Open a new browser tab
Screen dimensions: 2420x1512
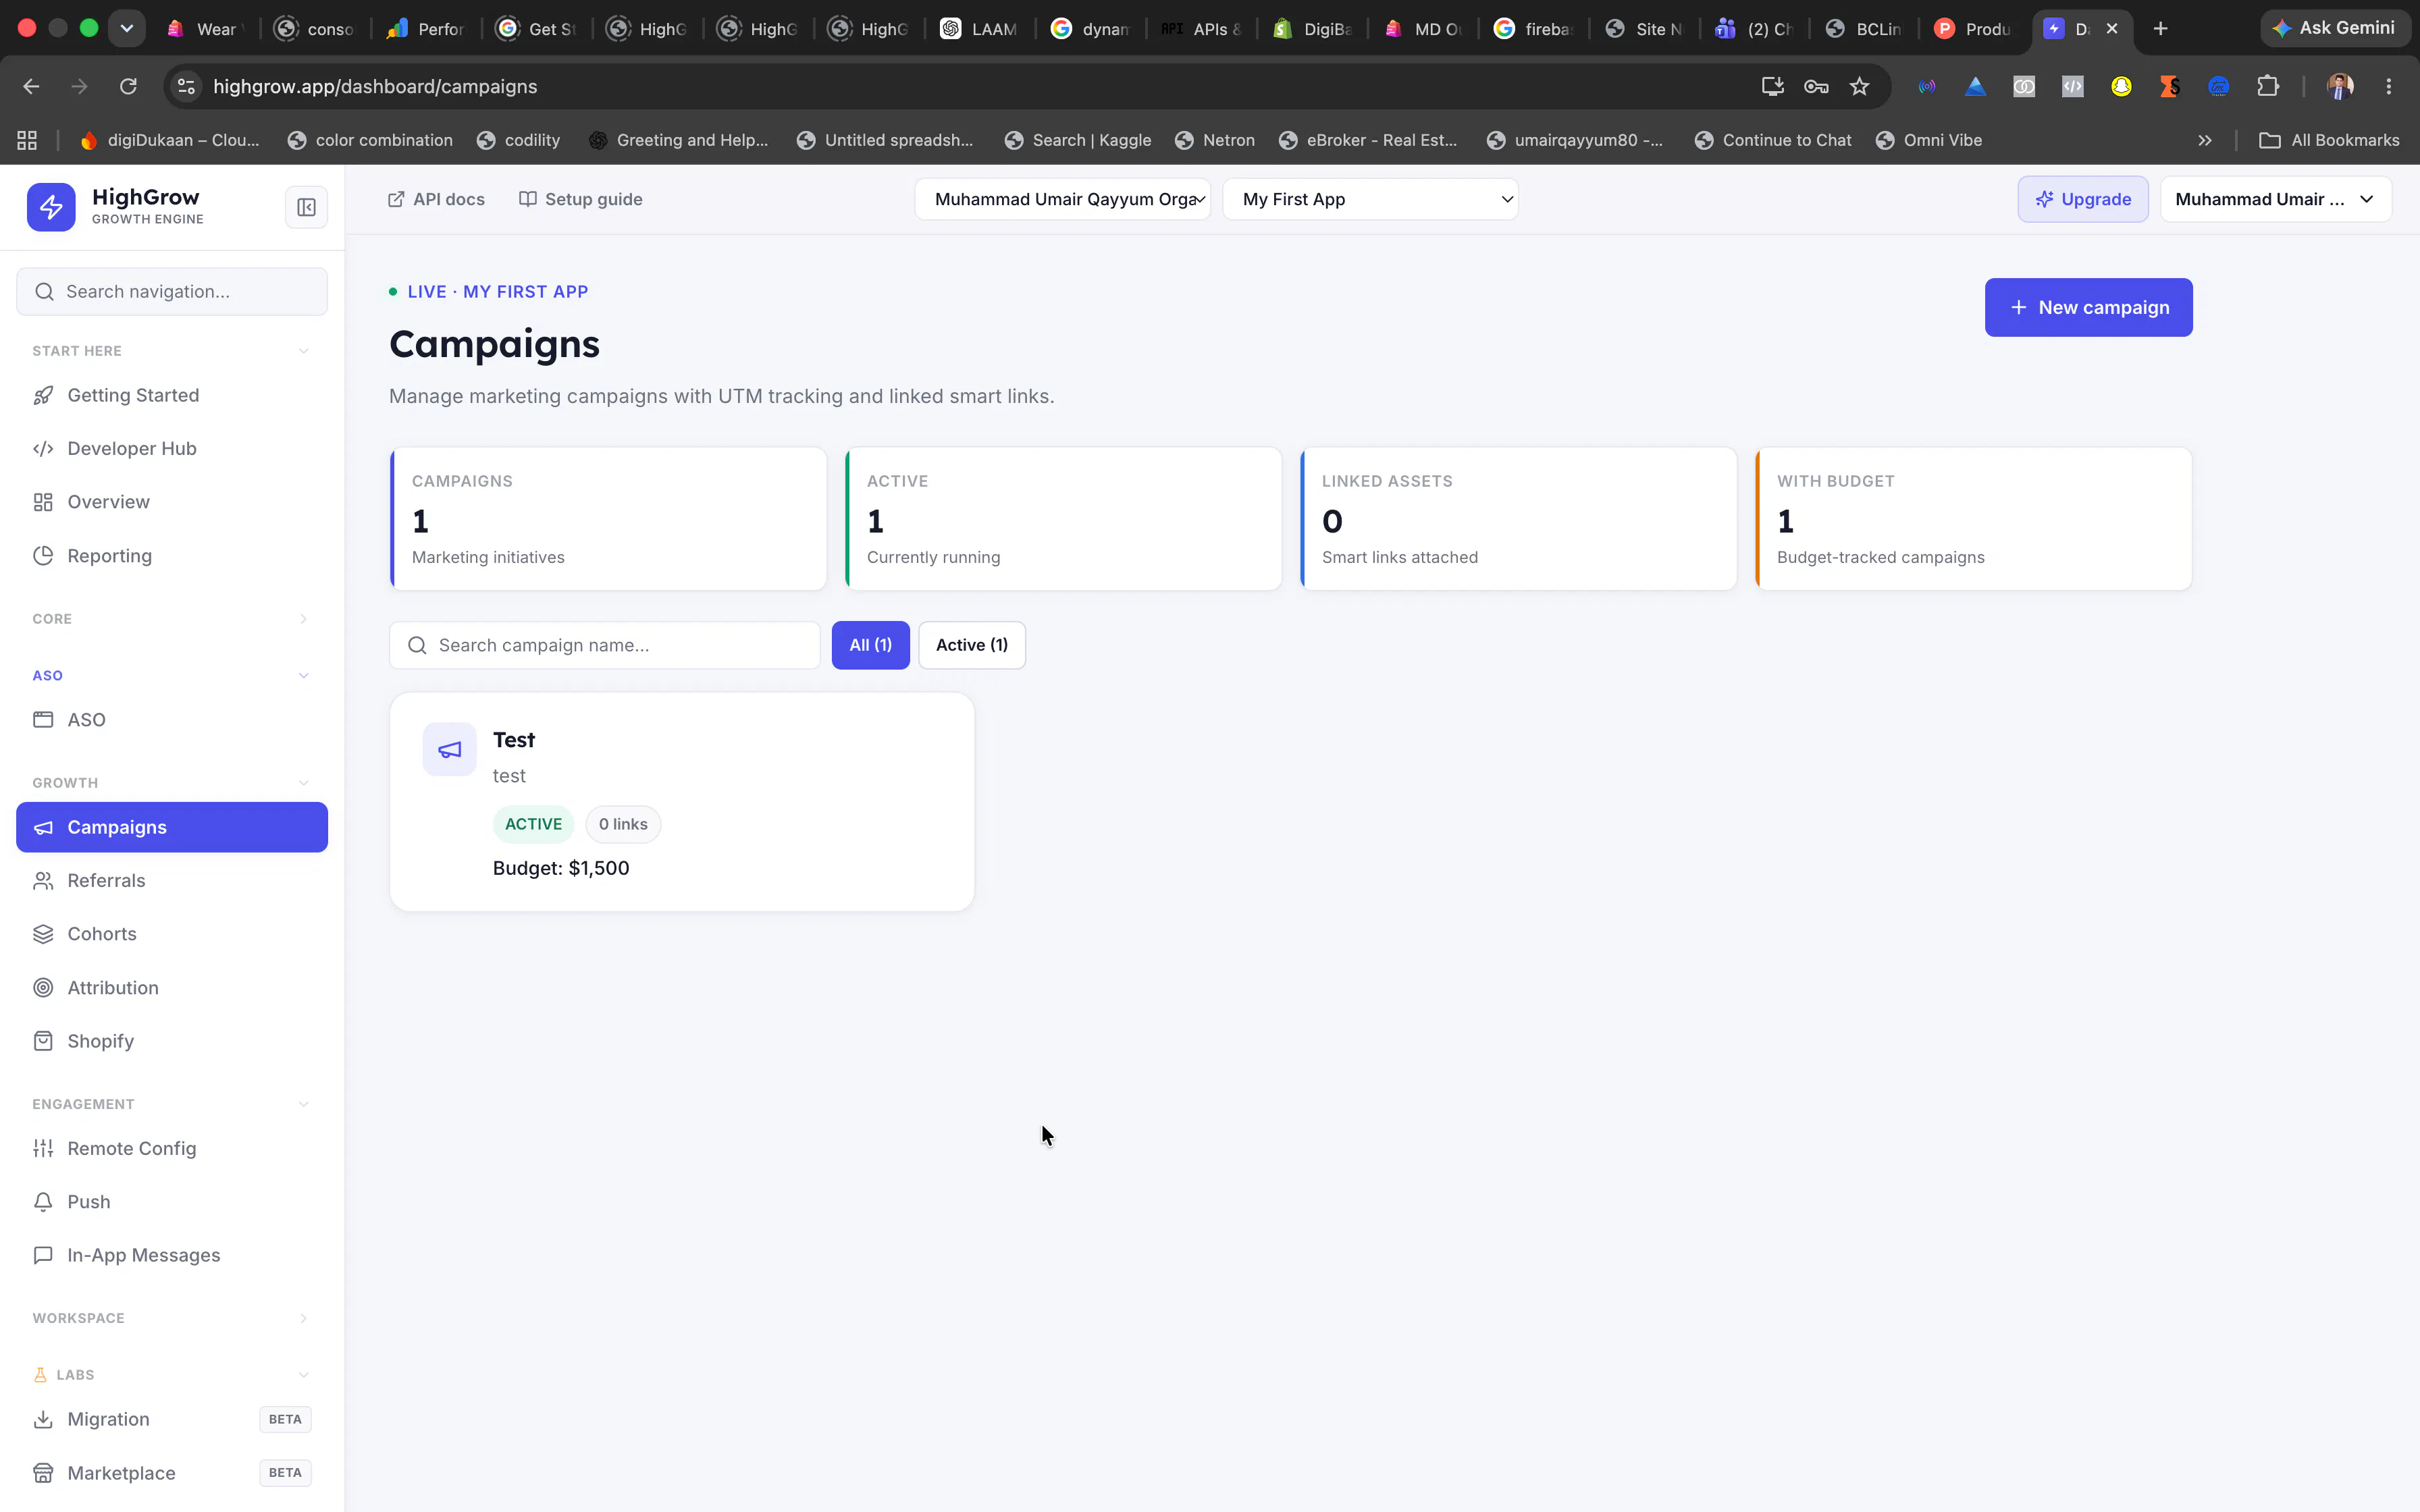click(2160, 29)
